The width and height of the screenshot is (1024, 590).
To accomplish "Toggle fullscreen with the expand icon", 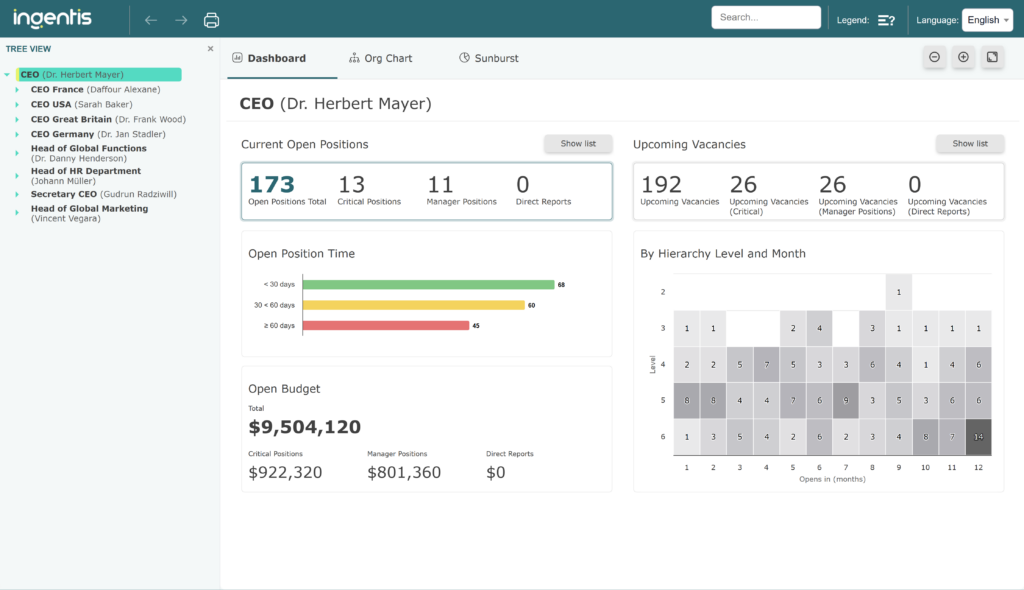I will tap(992, 57).
